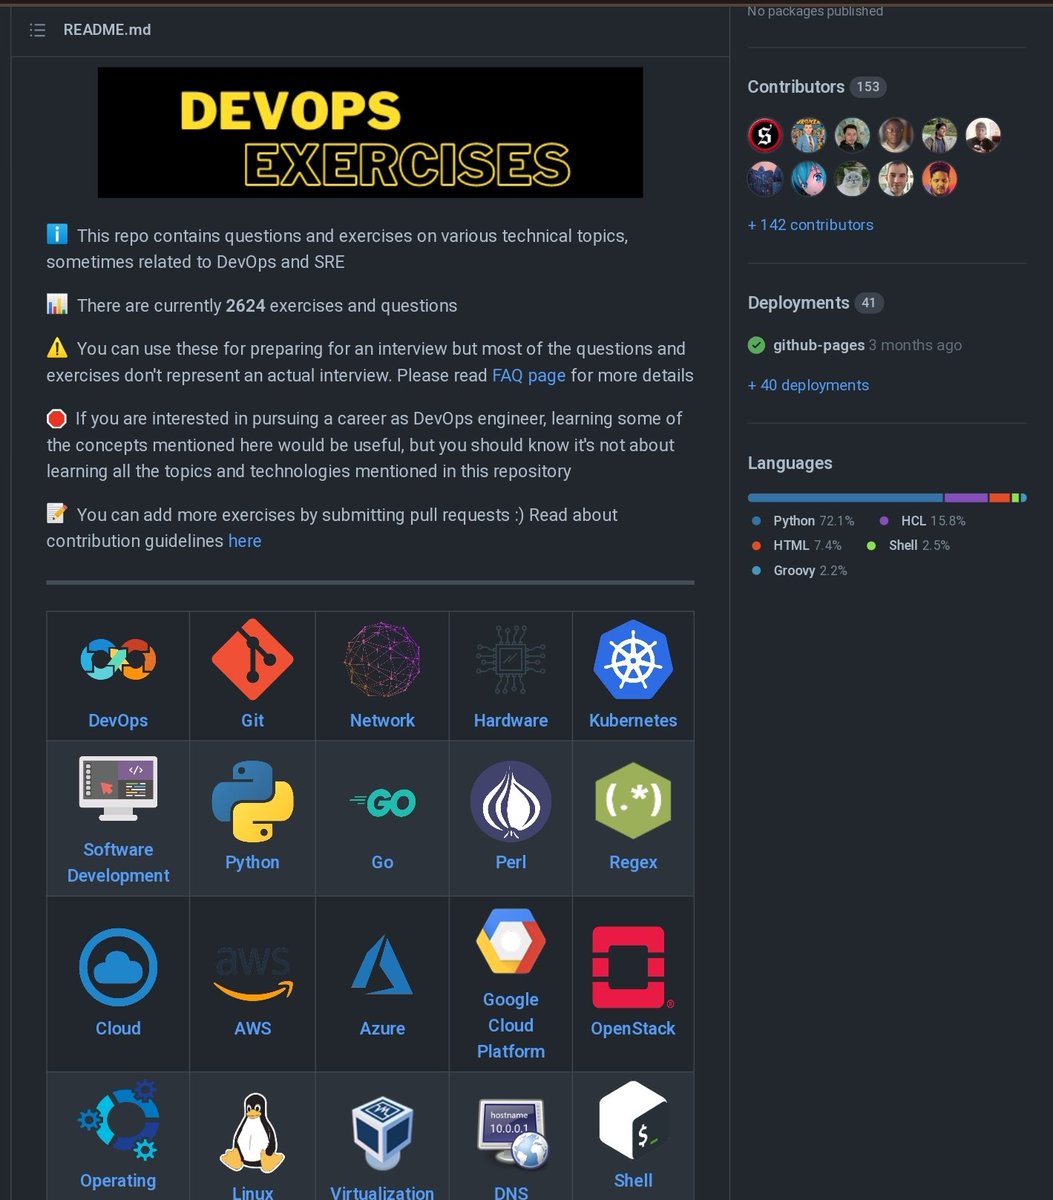The width and height of the screenshot is (1053, 1200).
Task: Click the Shell terminal icon
Action: coord(633,1119)
